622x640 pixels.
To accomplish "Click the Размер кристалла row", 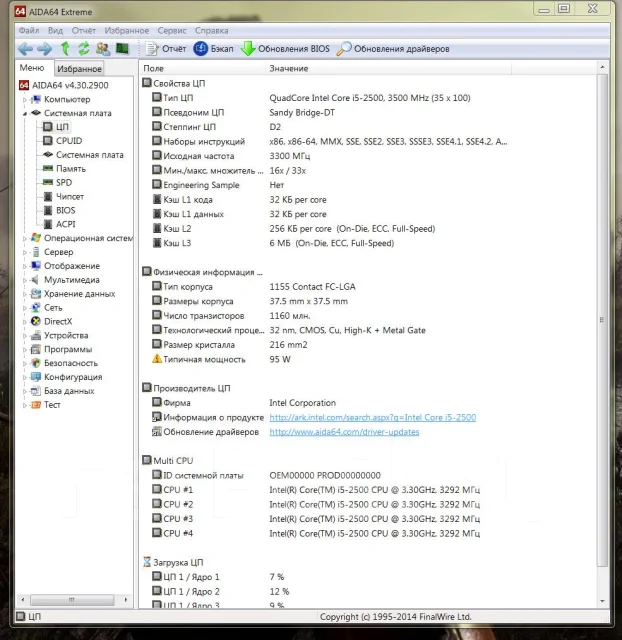I will pos(230,345).
